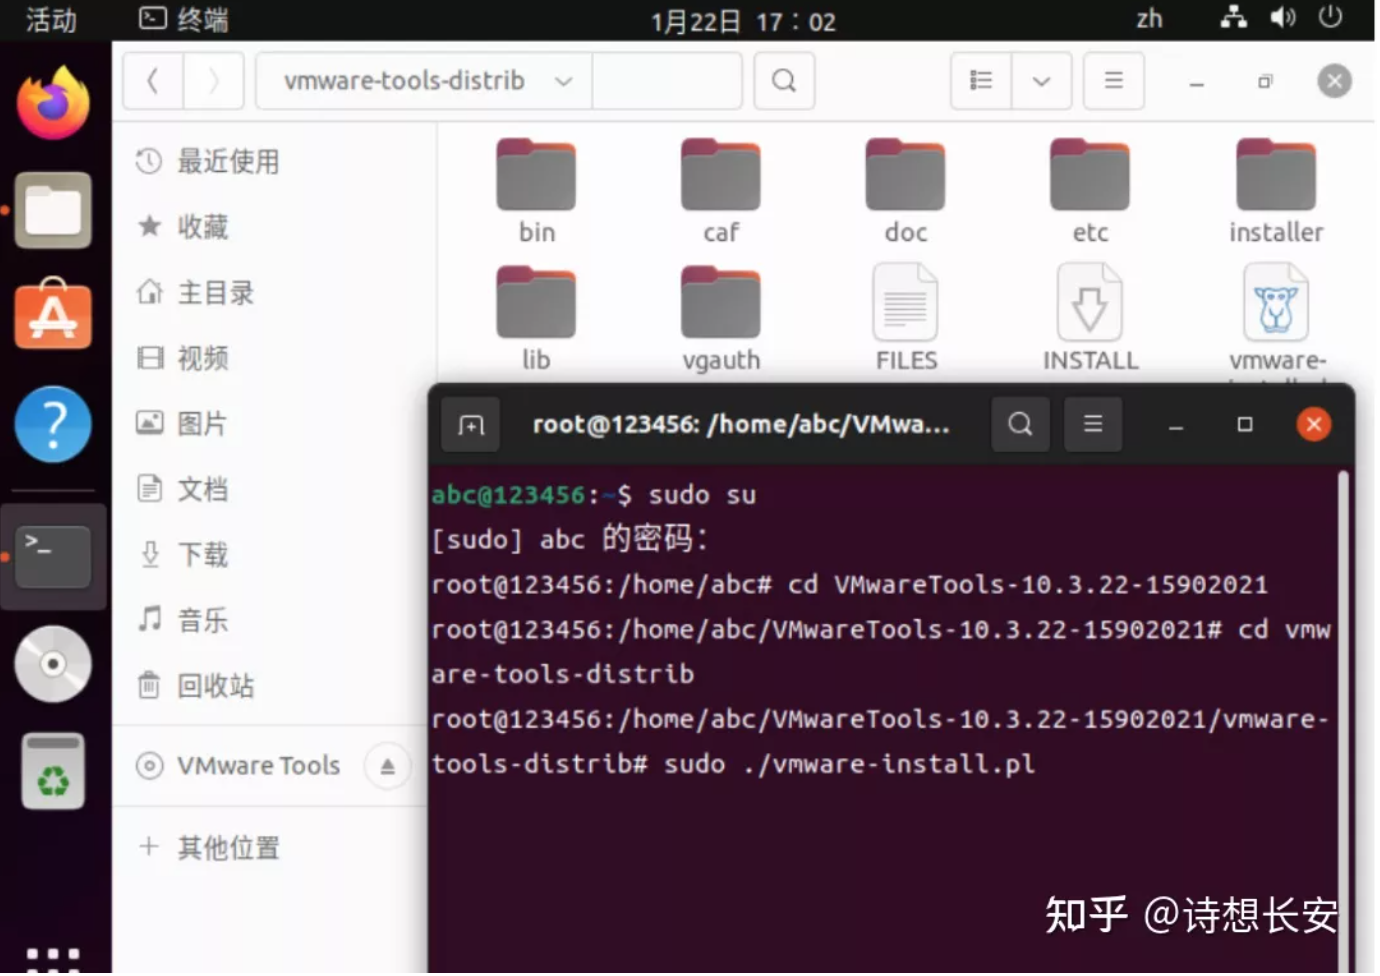This screenshot has height=976, width=1380.
Task: Select the vmware-install perl script file
Action: tap(1276, 319)
